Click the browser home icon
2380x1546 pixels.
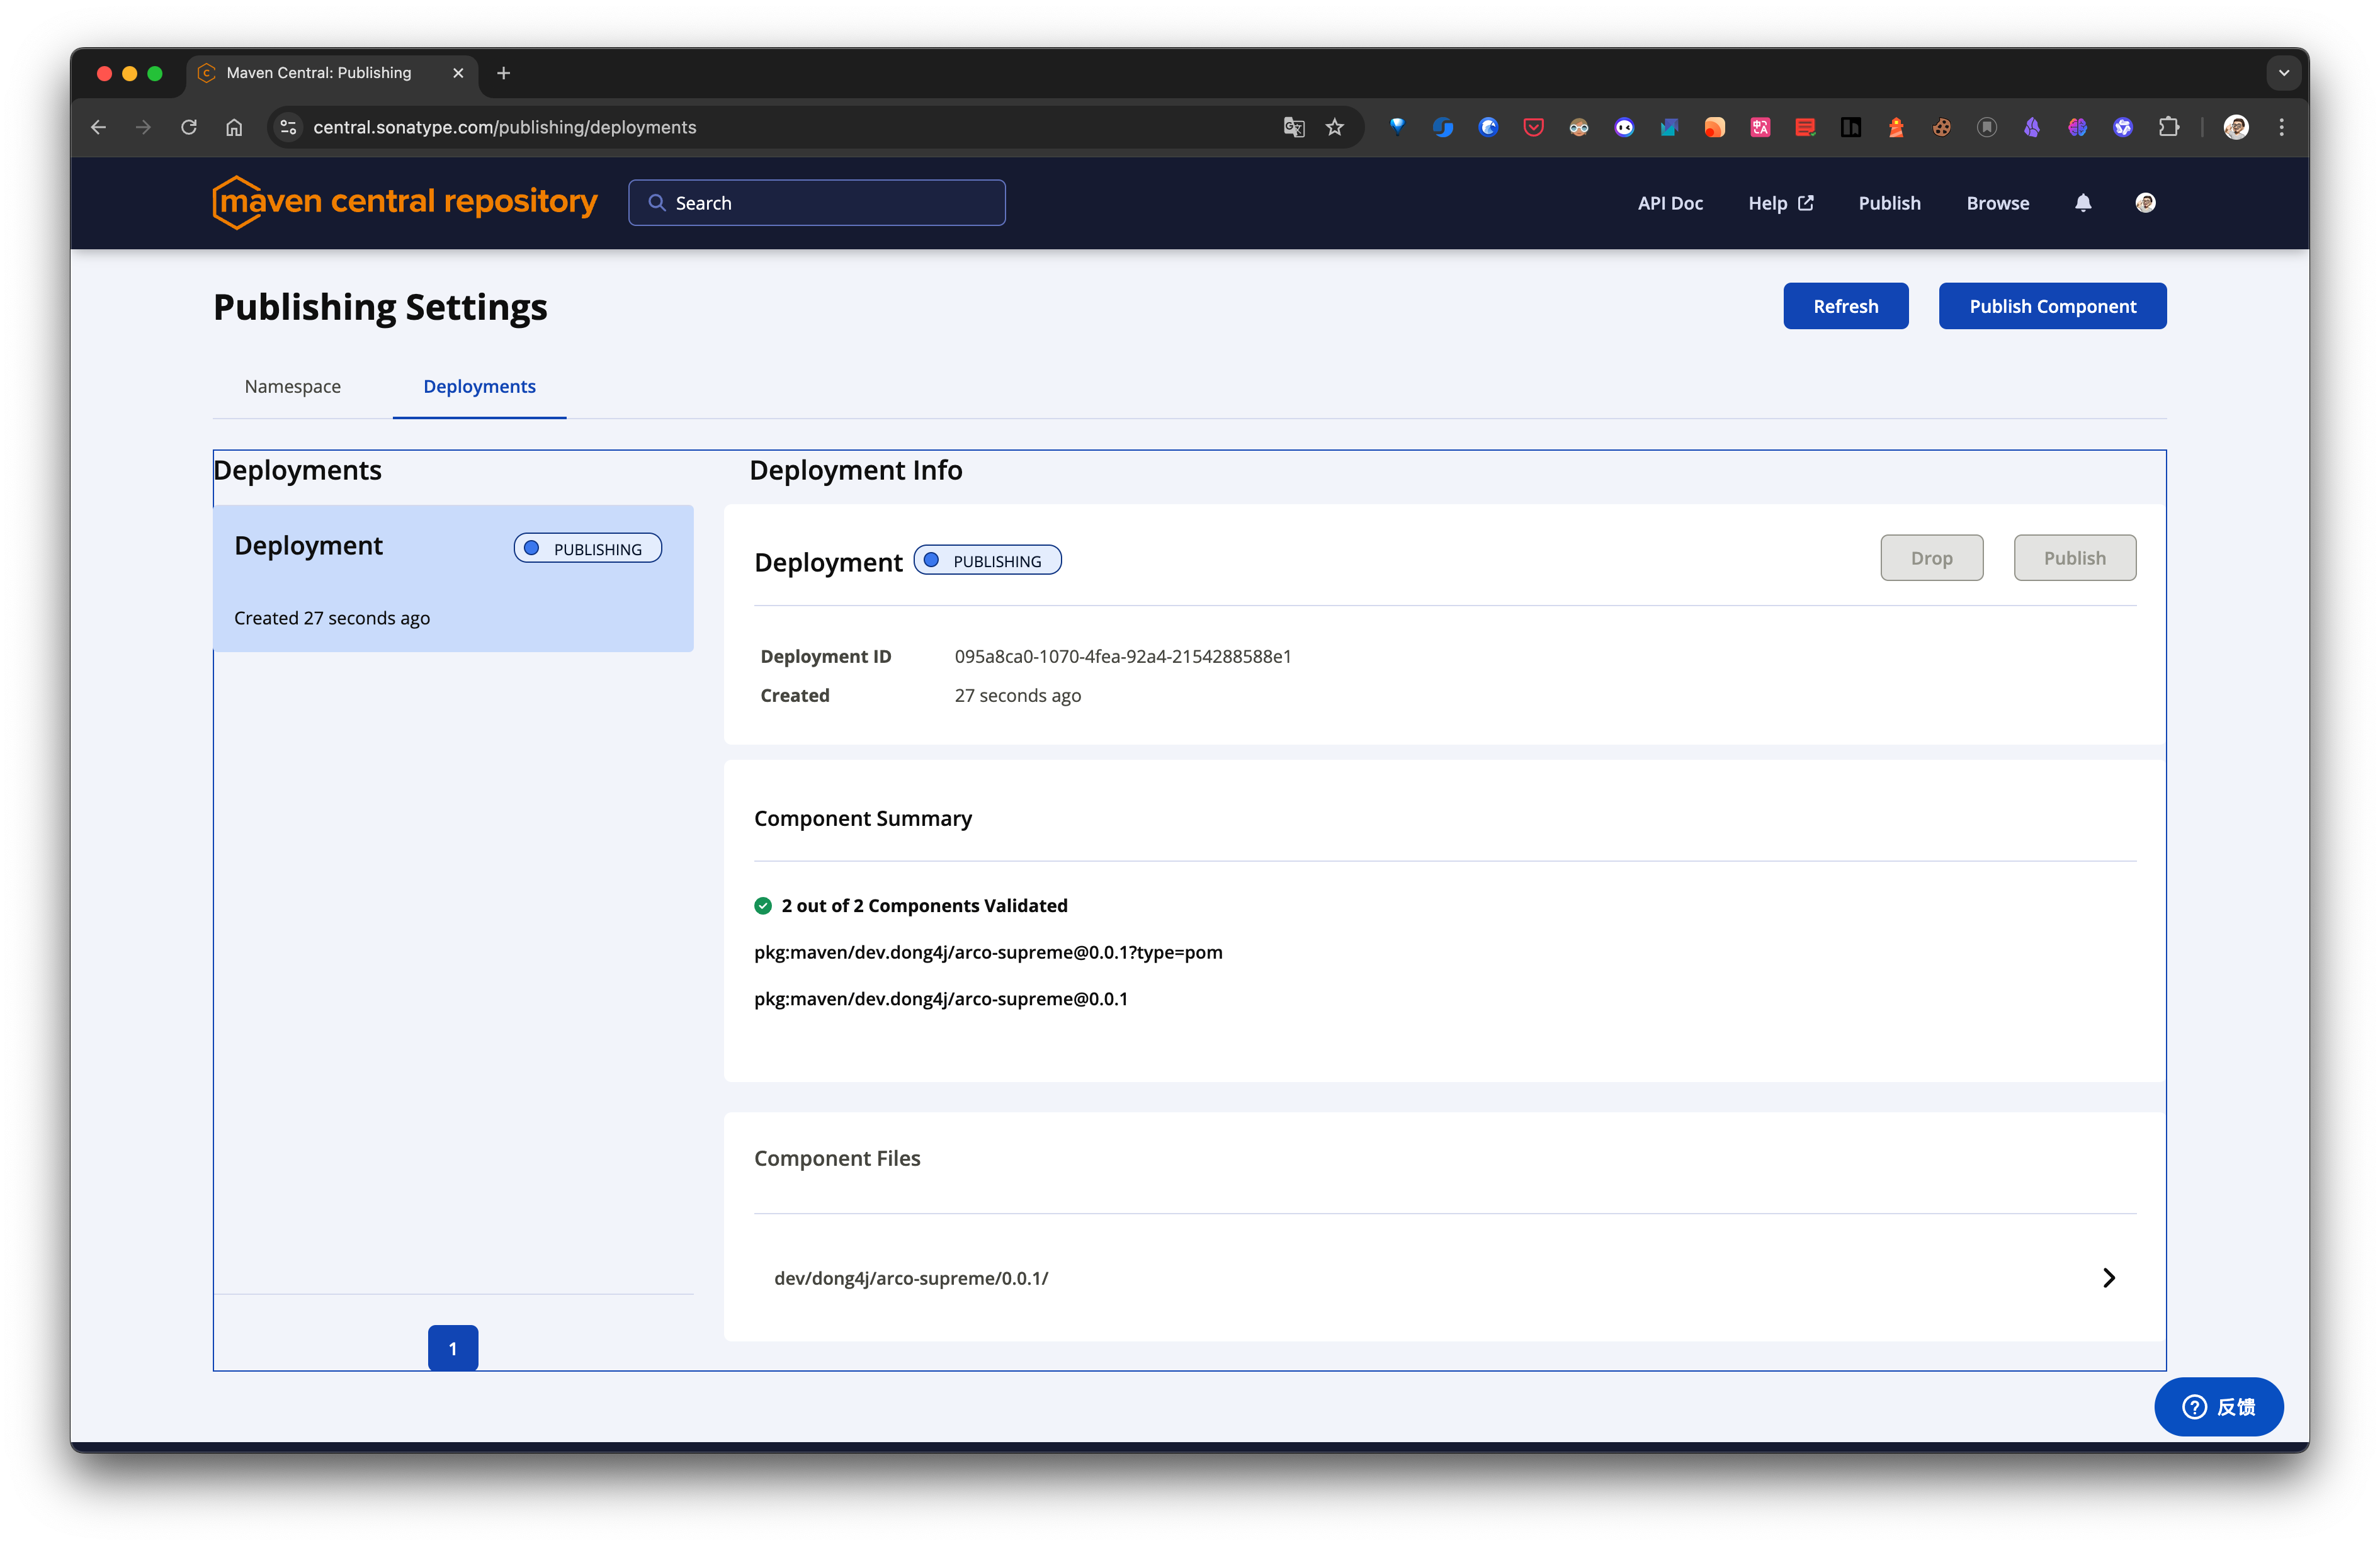234,127
